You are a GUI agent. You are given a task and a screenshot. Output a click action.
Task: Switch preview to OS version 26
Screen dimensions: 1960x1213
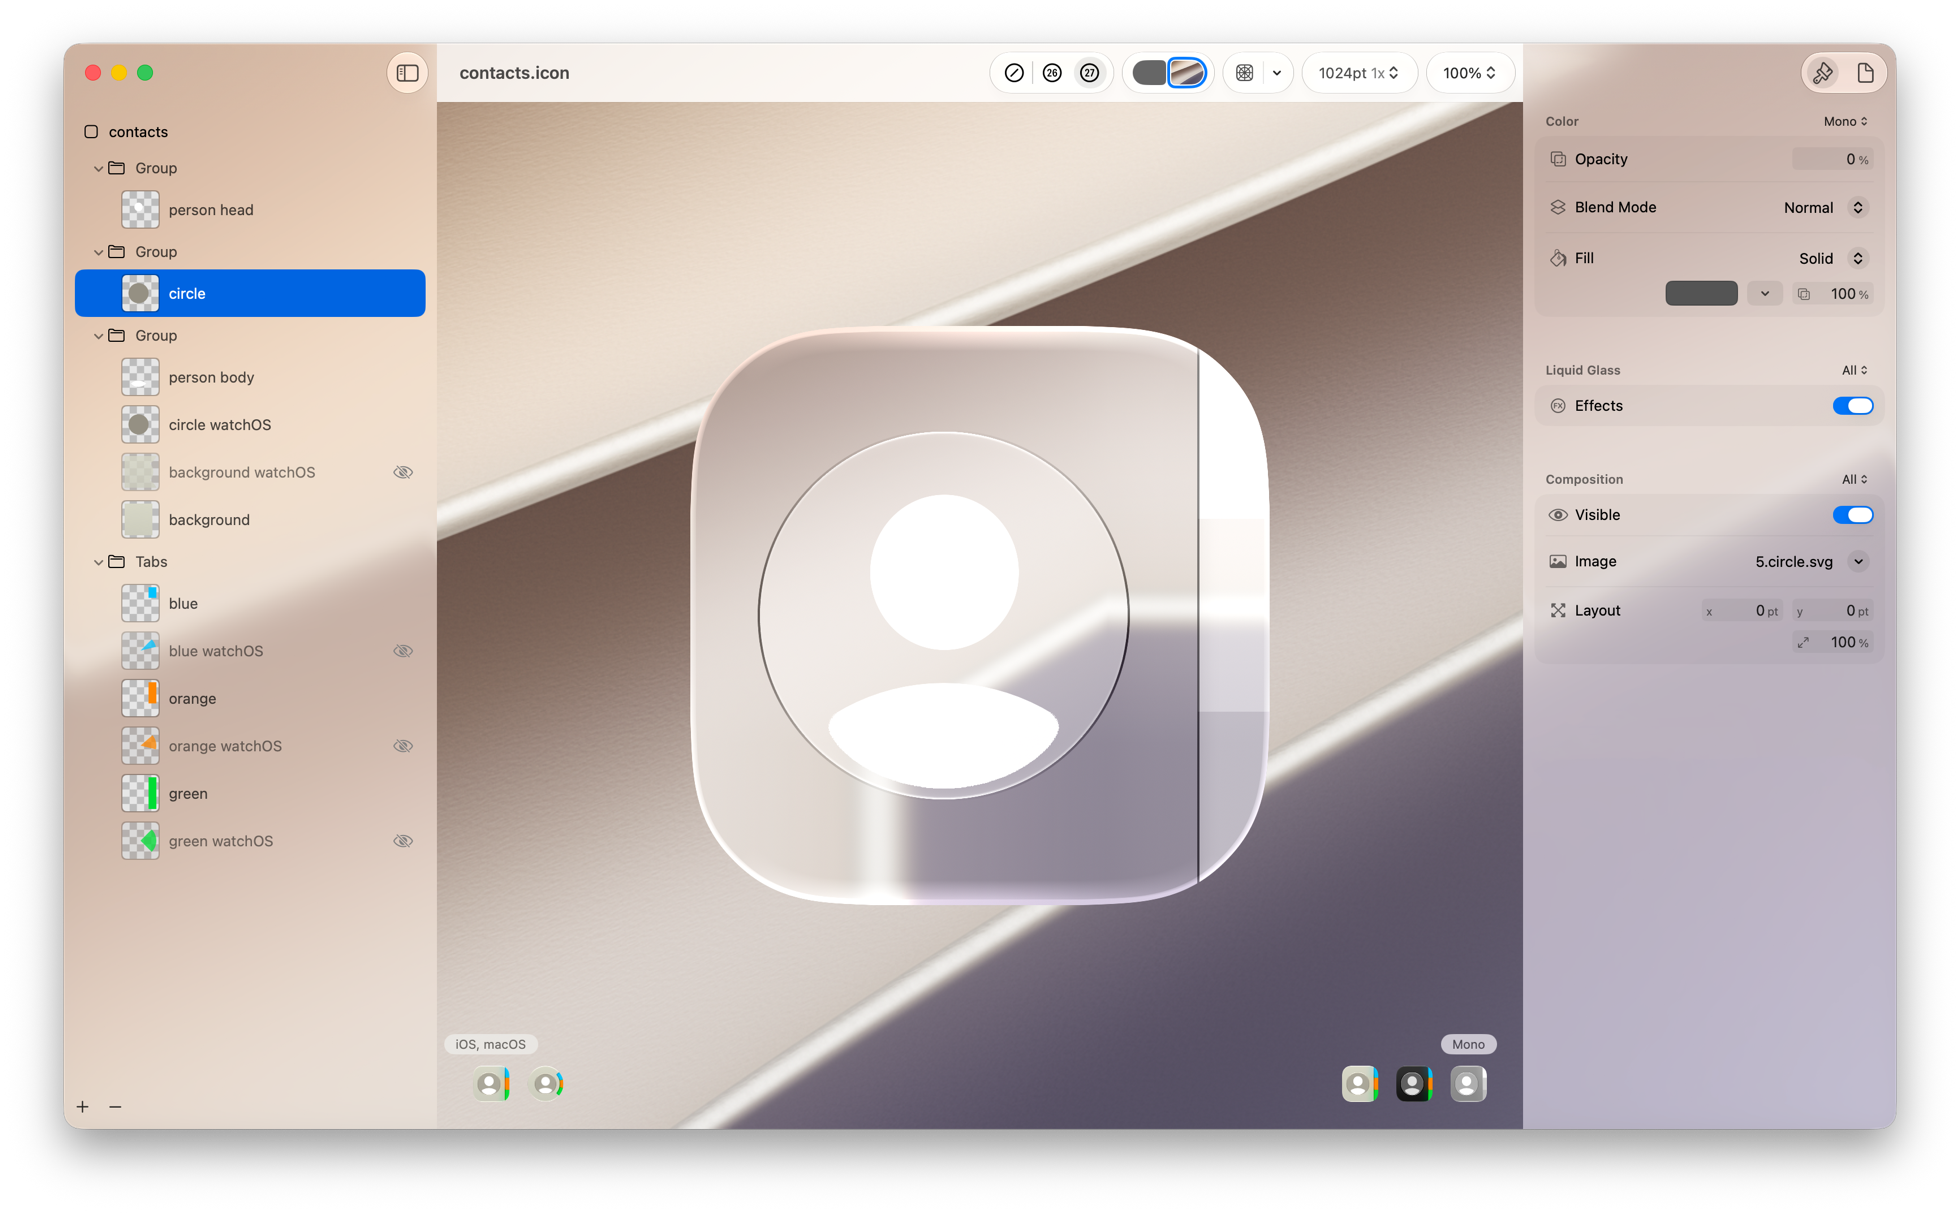pyautogui.click(x=1052, y=73)
